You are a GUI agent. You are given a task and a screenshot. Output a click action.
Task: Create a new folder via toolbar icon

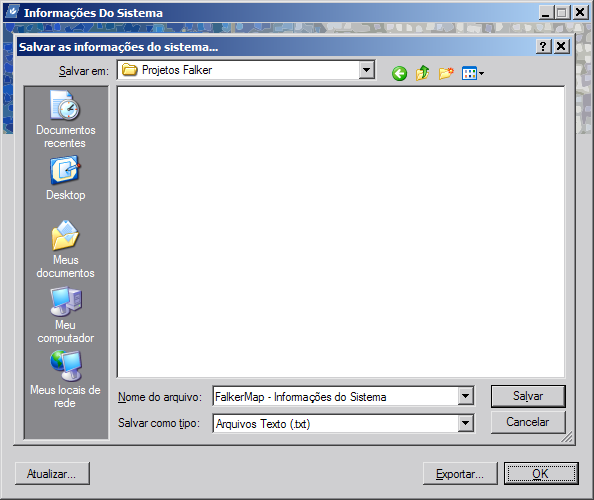[x=446, y=73]
